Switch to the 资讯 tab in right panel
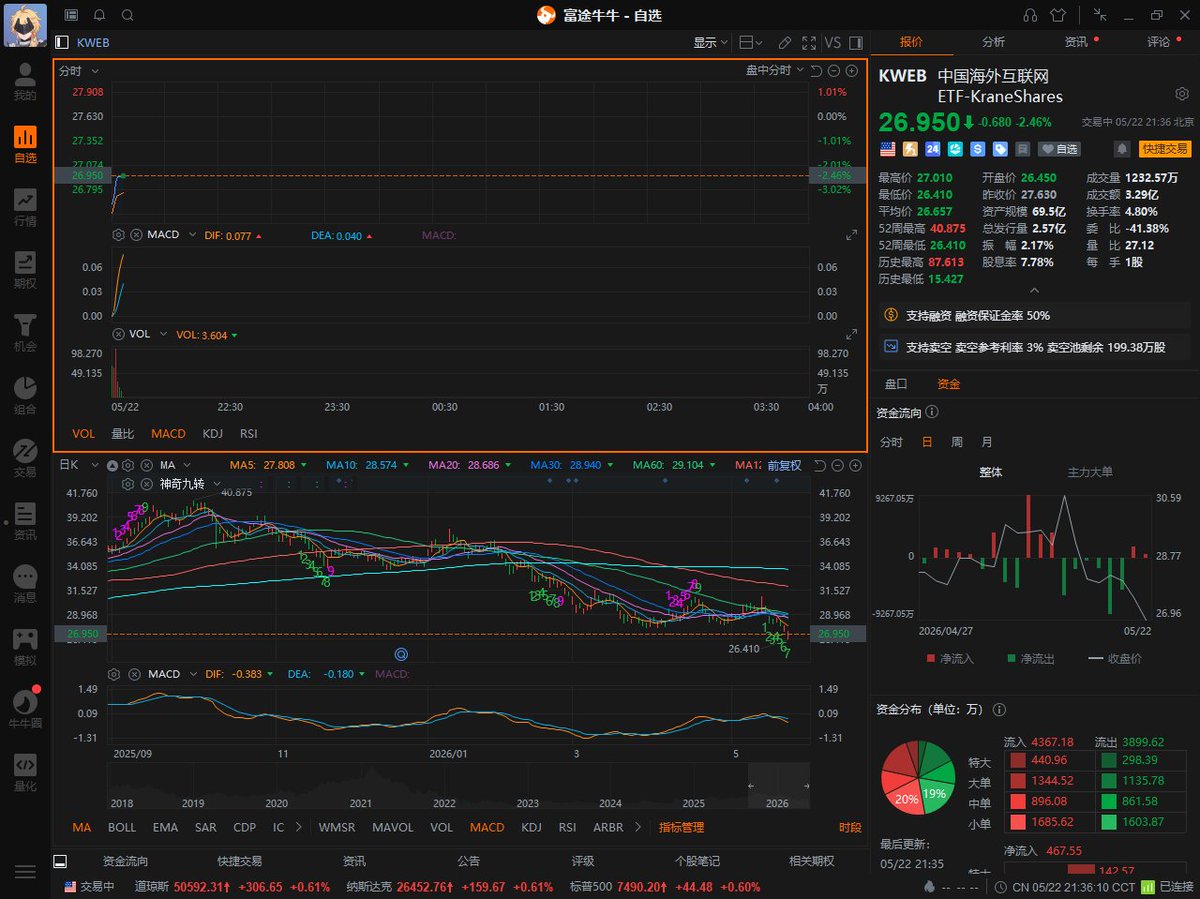Viewport: 1200px width, 899px height. tap(1076, 42)
